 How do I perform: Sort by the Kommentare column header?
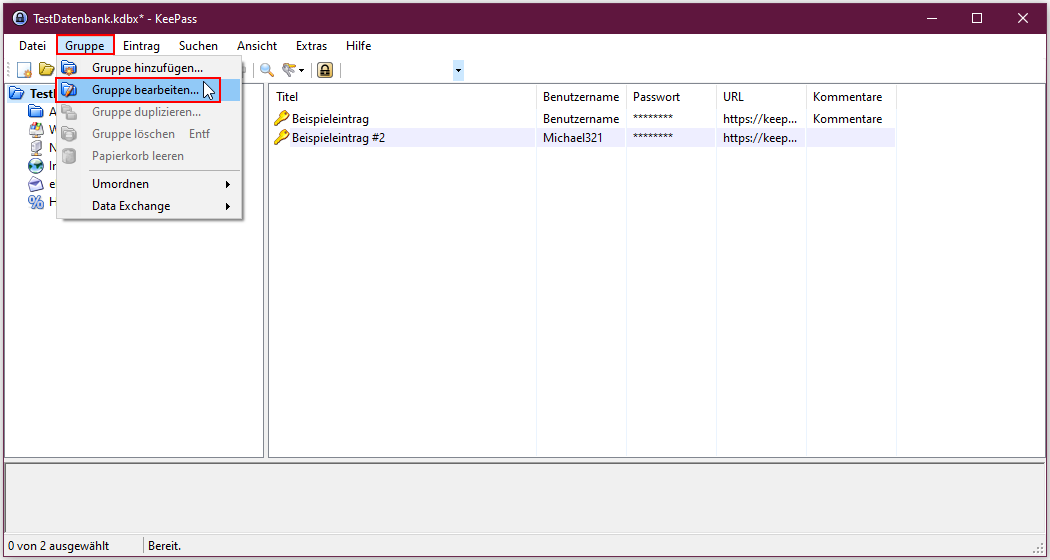click(x=851, y=97)
